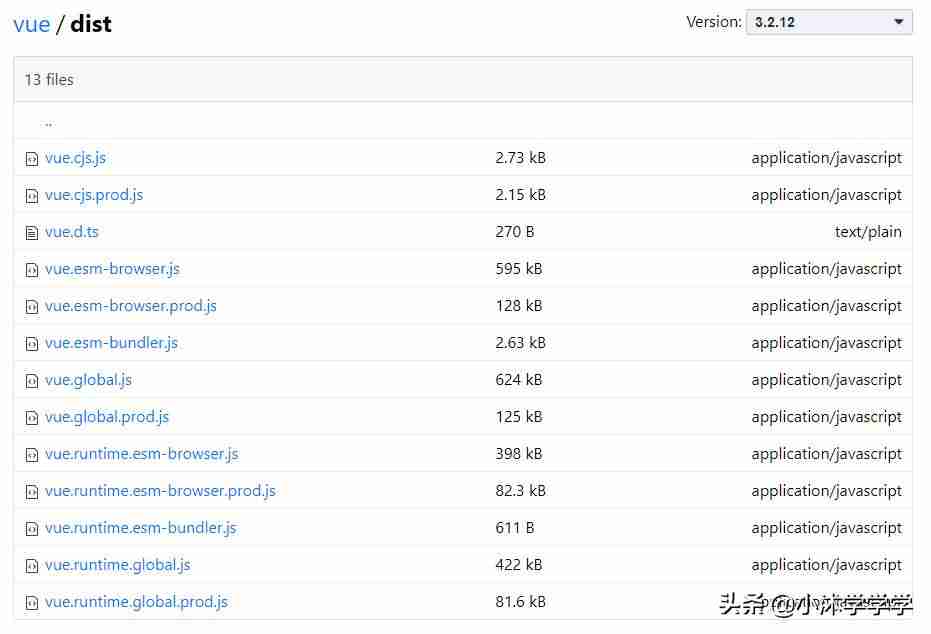Screen dimensions: 931x634
Task: Open the vue.esm-bundler.js file link
Action: [111, 343]
